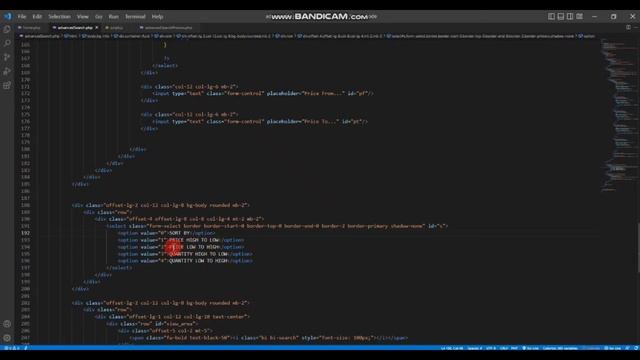The width and height of the screenshot is (640, 360).
Task: Switch to the fourth editor tab
Action: click(168, 28)
